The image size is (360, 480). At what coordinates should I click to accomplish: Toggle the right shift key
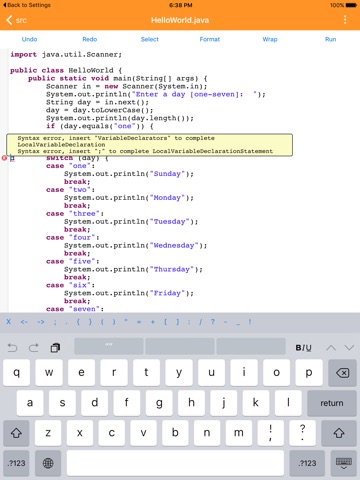[339, 433]
